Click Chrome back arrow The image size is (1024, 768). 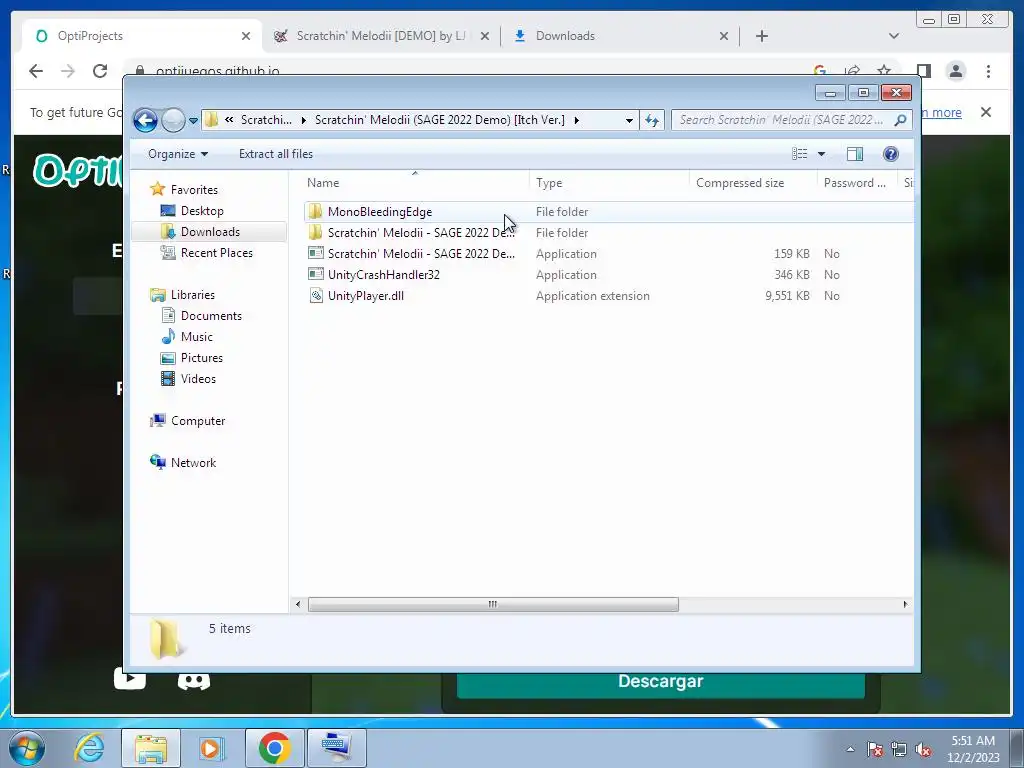pos(36,71)
